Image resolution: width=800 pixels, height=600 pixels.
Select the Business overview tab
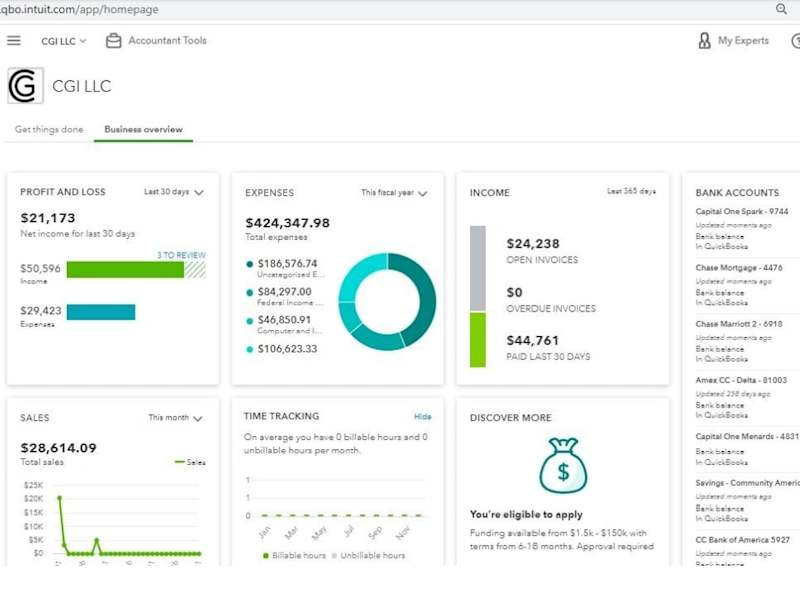tap(143, 130)
